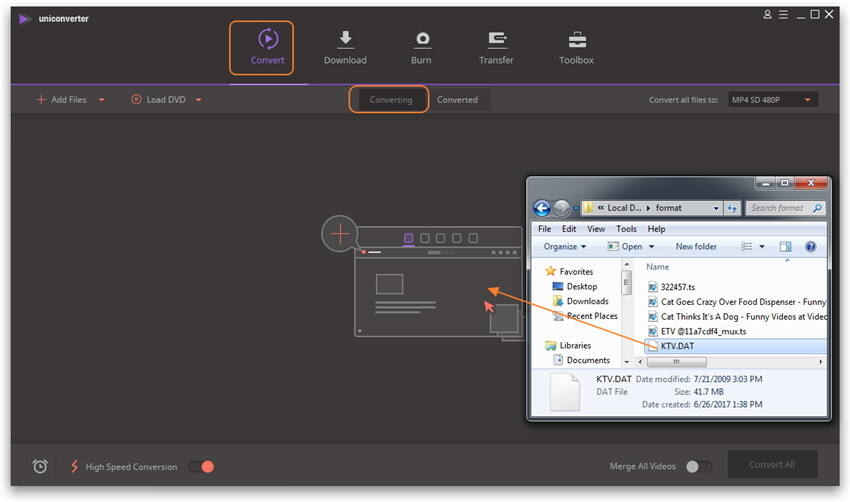850x502 pixels.
Task: Select the ETV @11a7cdf4_mux.ts file
Action: coord(697,331)
